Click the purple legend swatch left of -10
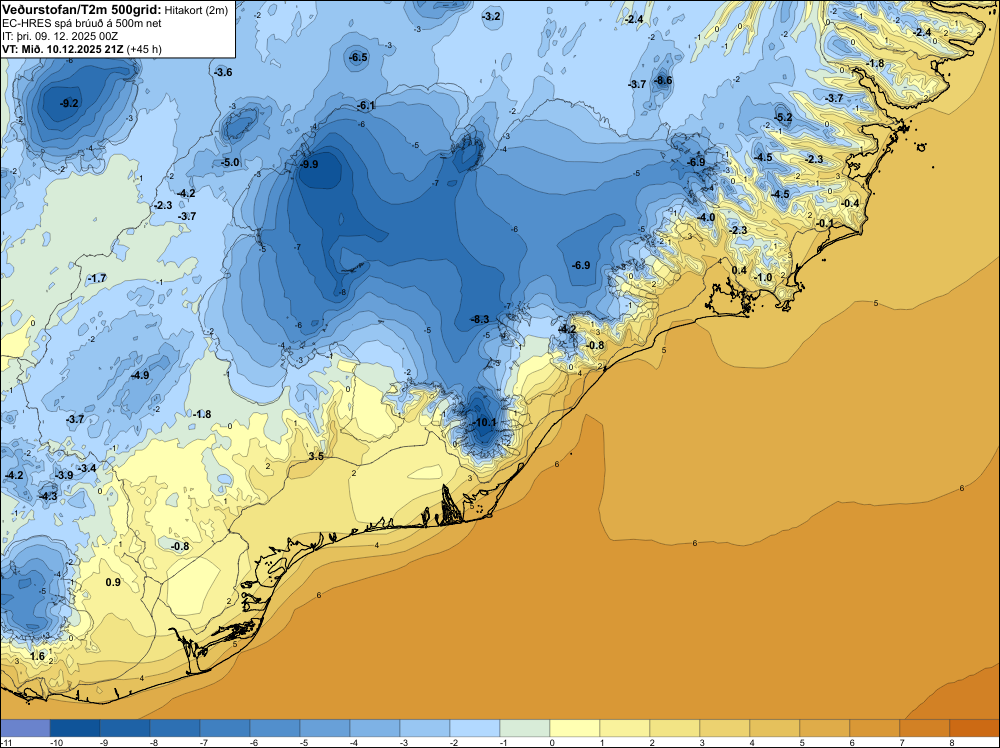Viewport: 1000px width, 748px height. 25,728
